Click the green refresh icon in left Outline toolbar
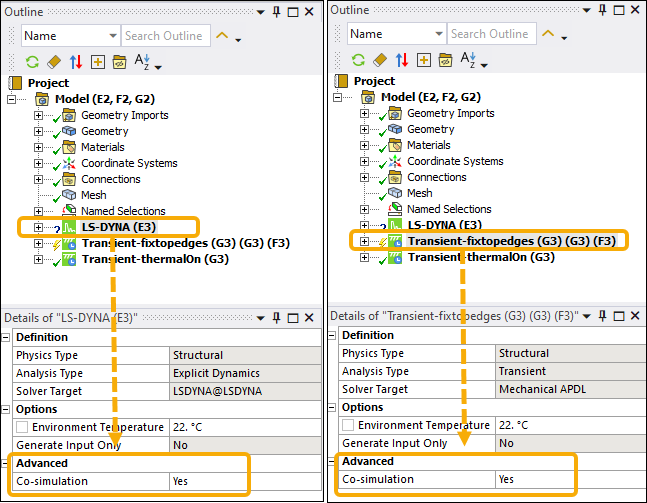647x503 pixels. 31,62
